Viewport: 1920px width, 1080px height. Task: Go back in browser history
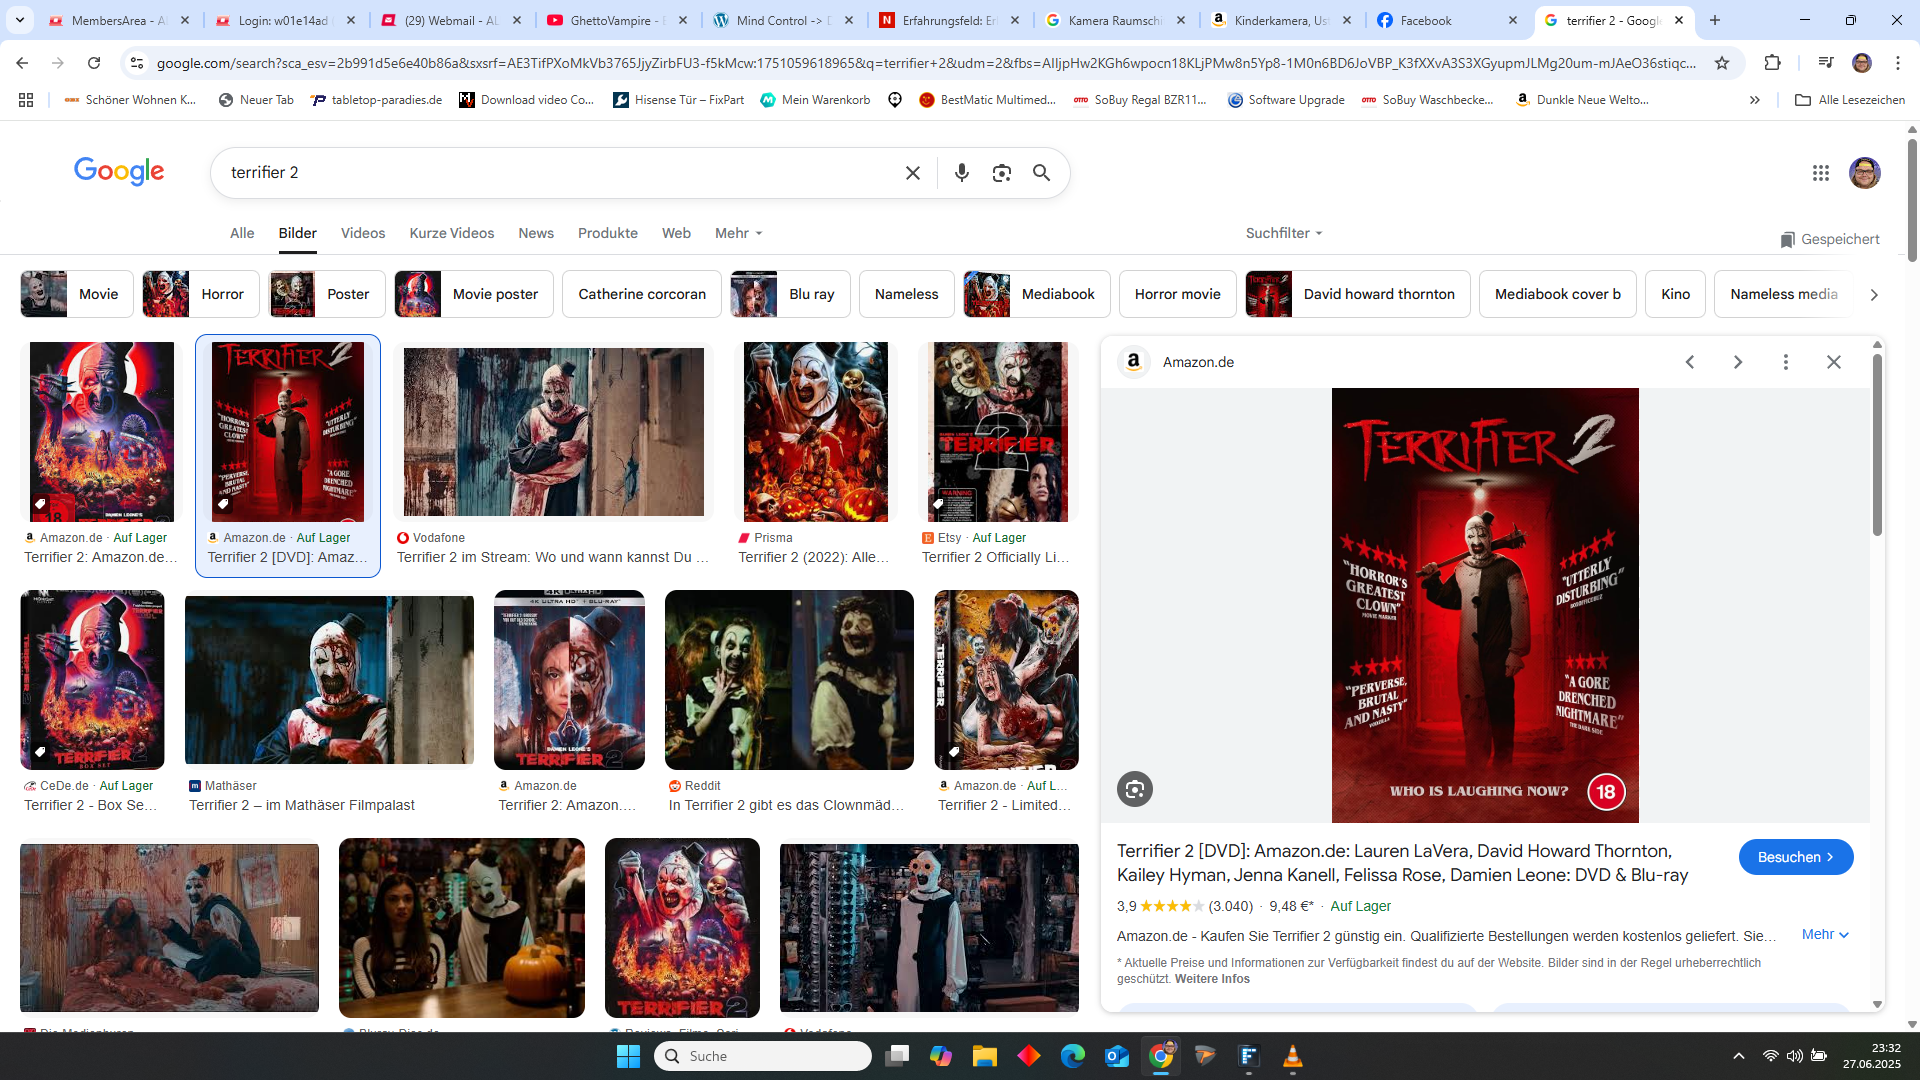pos(22,63)
